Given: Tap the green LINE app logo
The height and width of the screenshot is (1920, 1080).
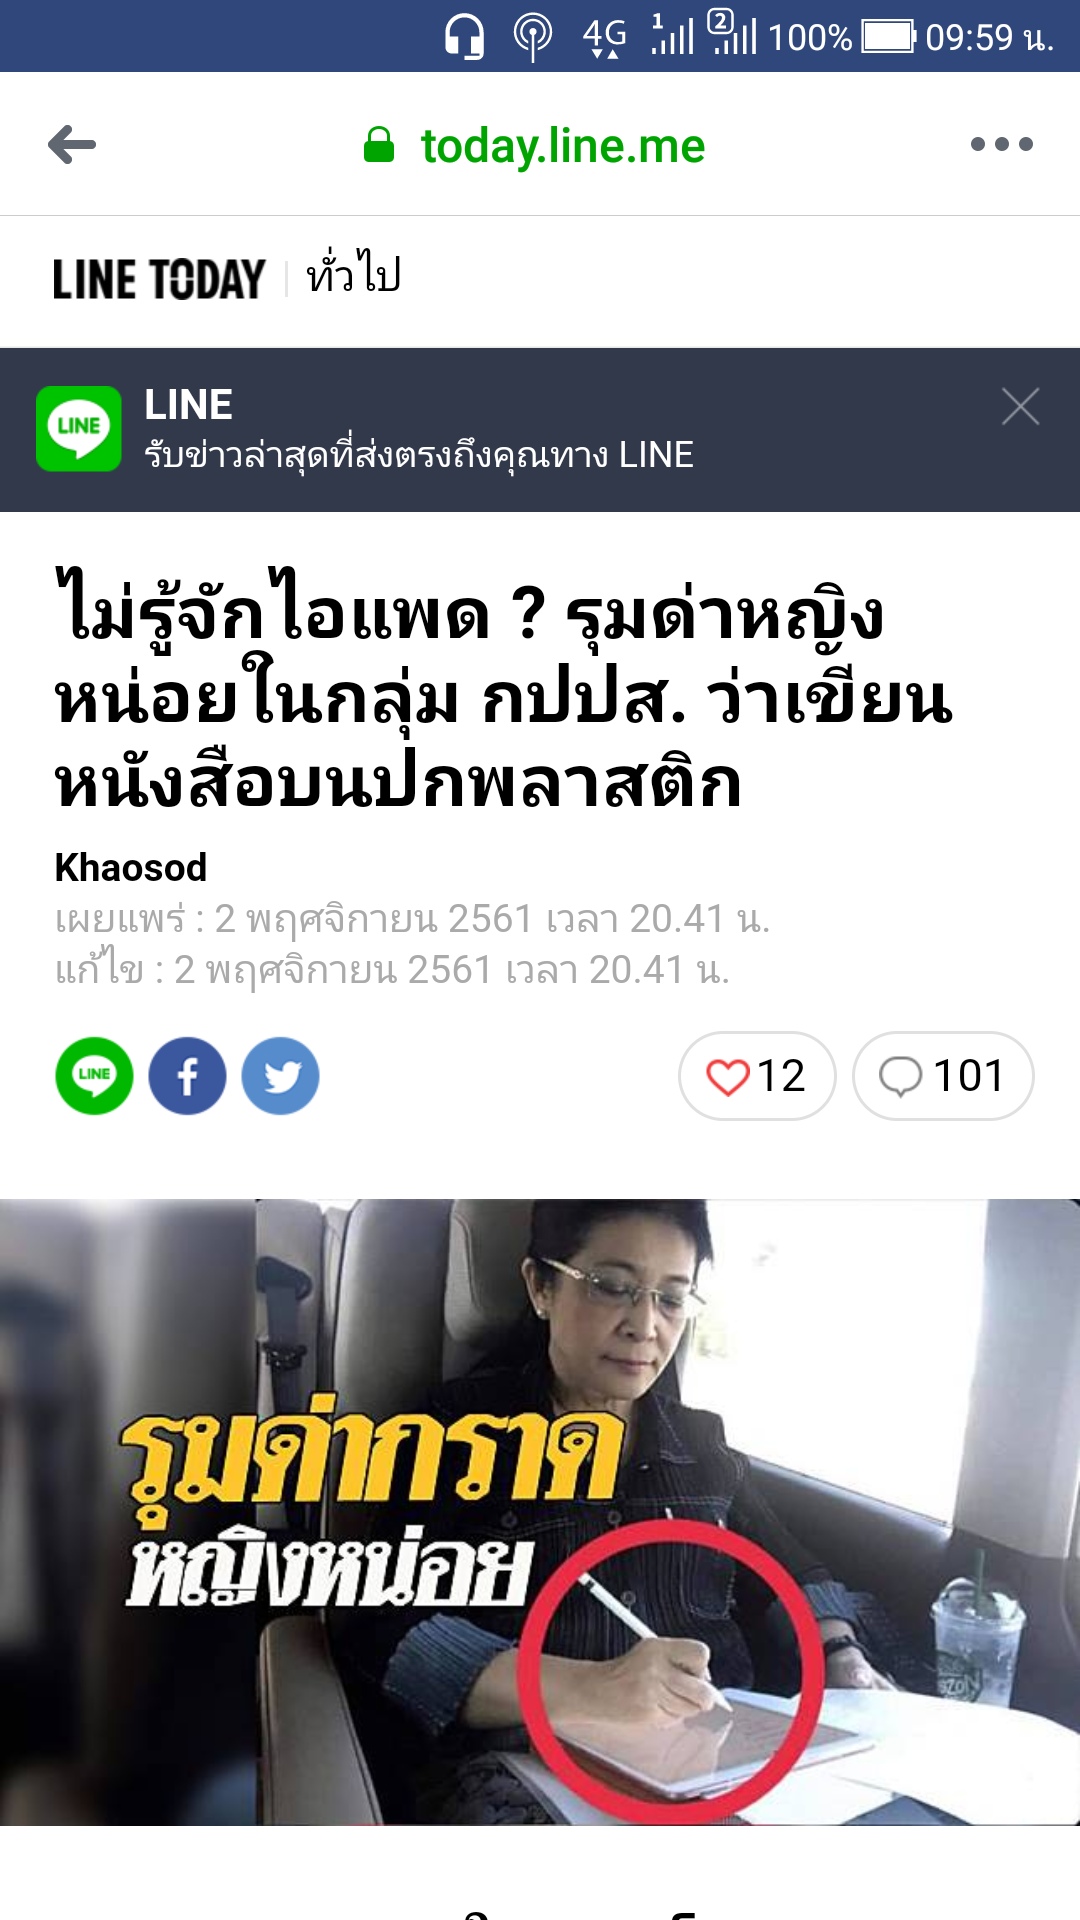Looking at the screenshot, I should click(79, 429).
